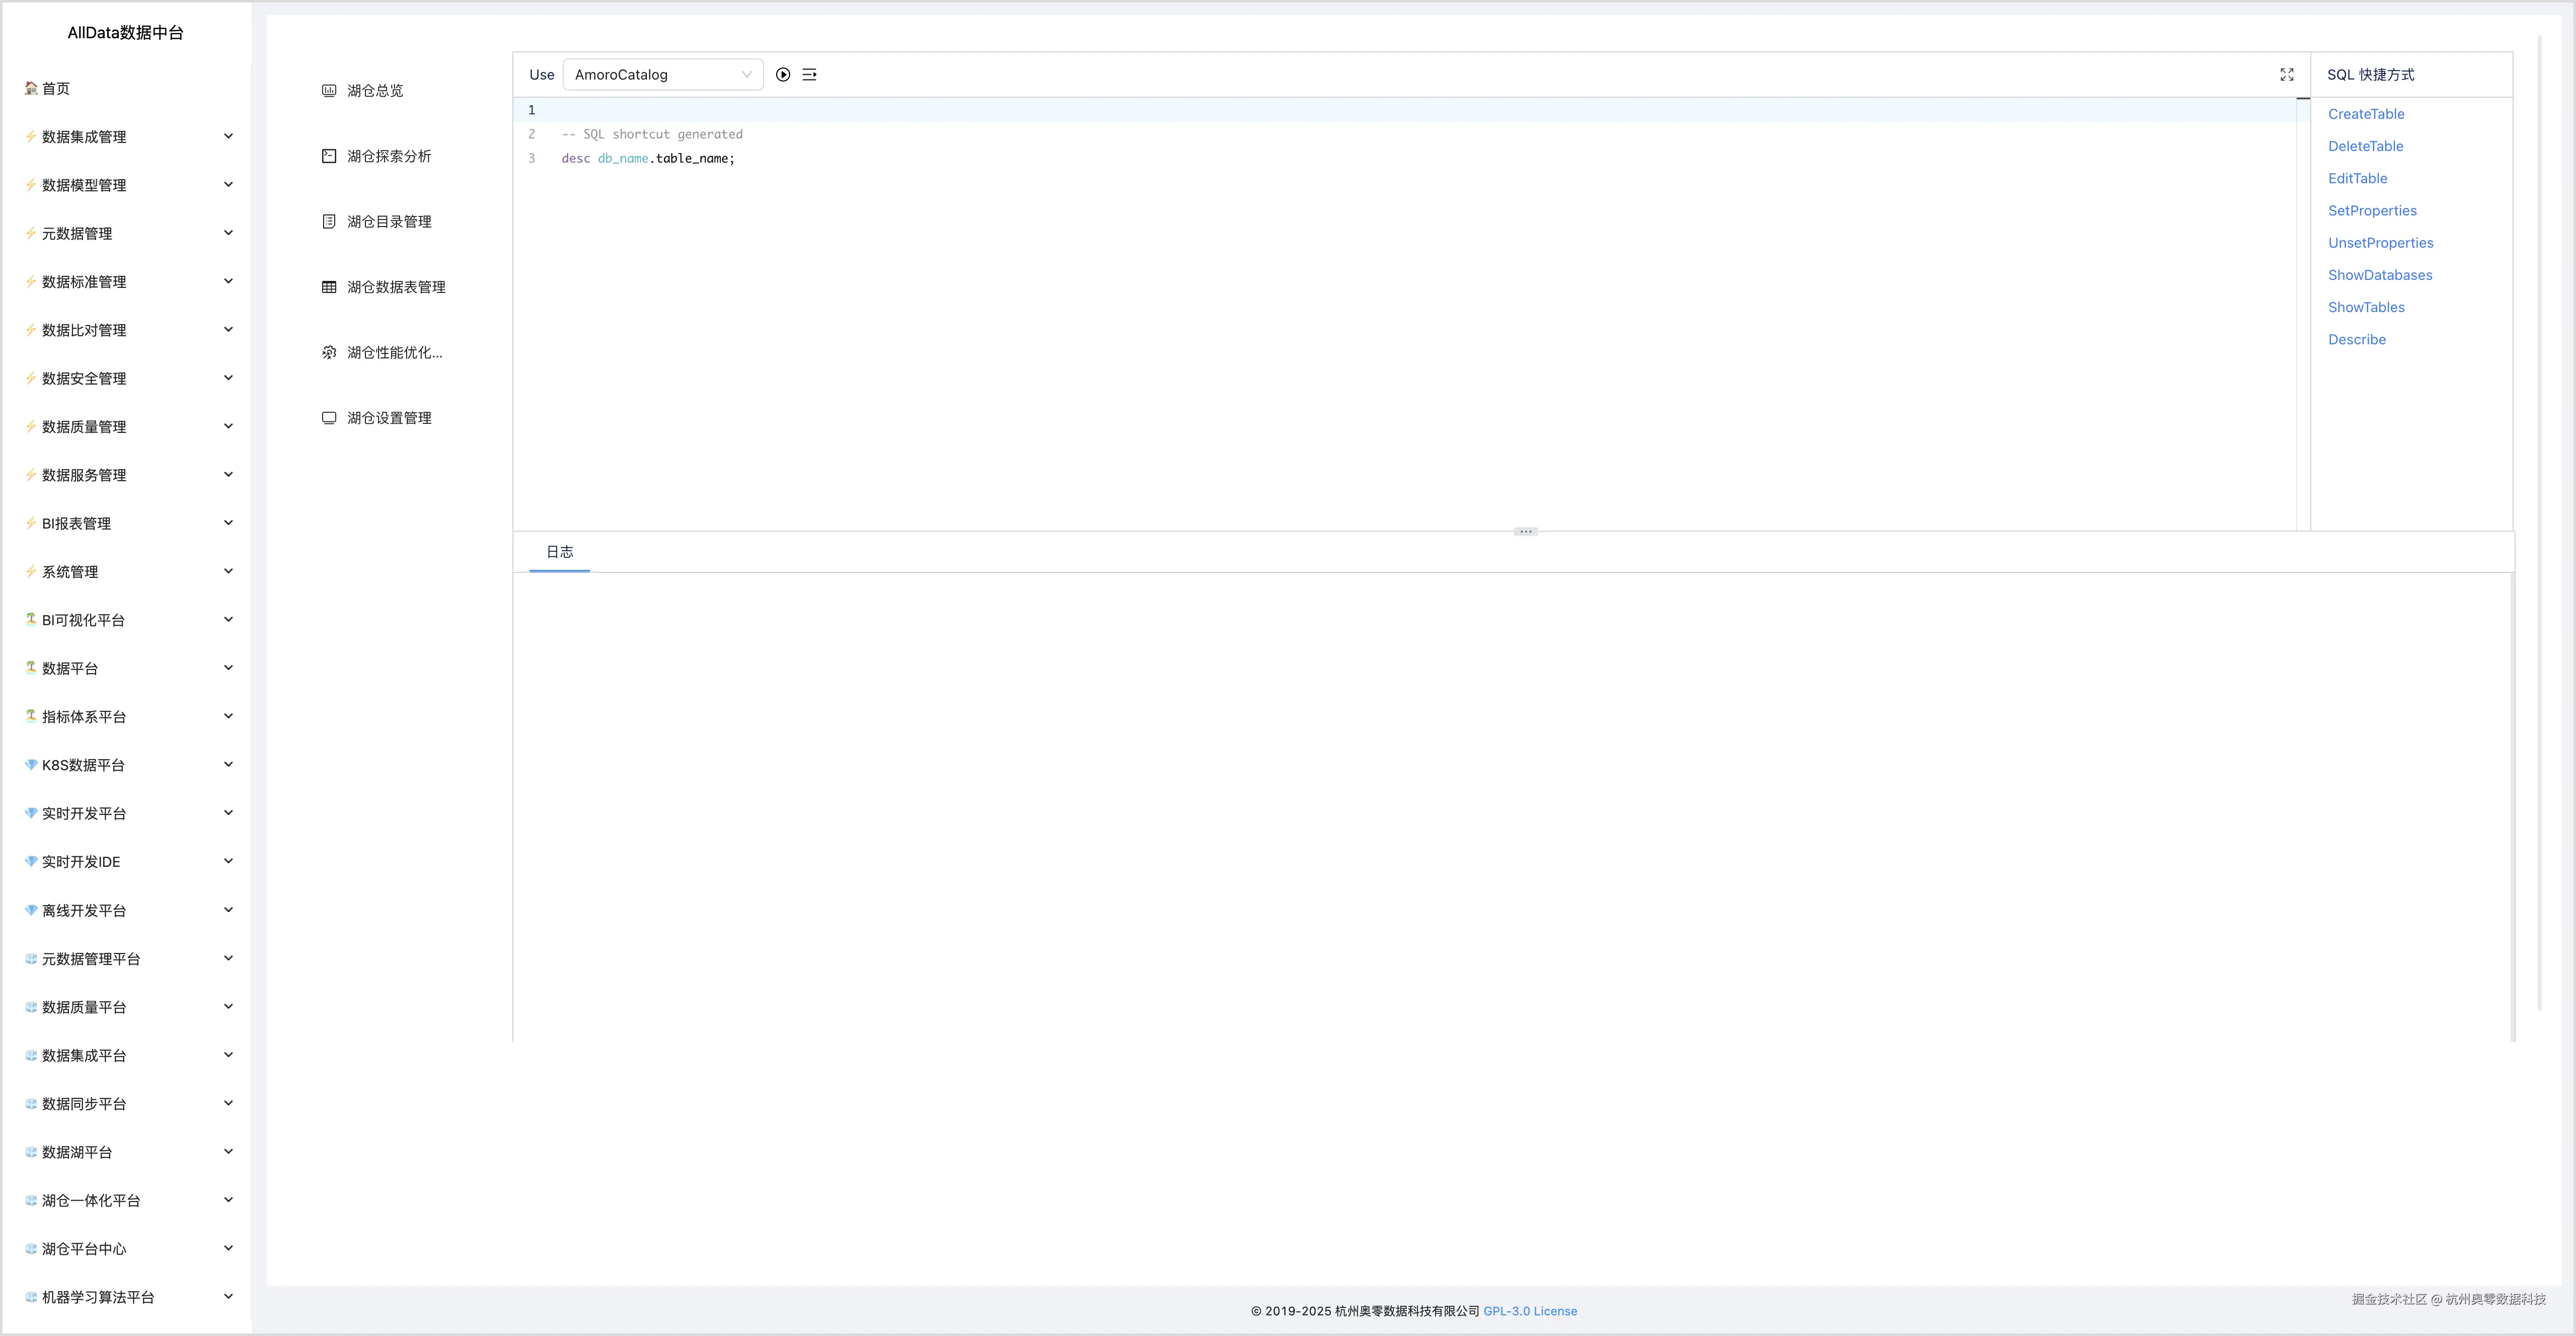Image resolution: width=2576 pixels, height=1336 pixels.
Task: Select 湖仓数据表管理 table icon item
Action: 329,287
